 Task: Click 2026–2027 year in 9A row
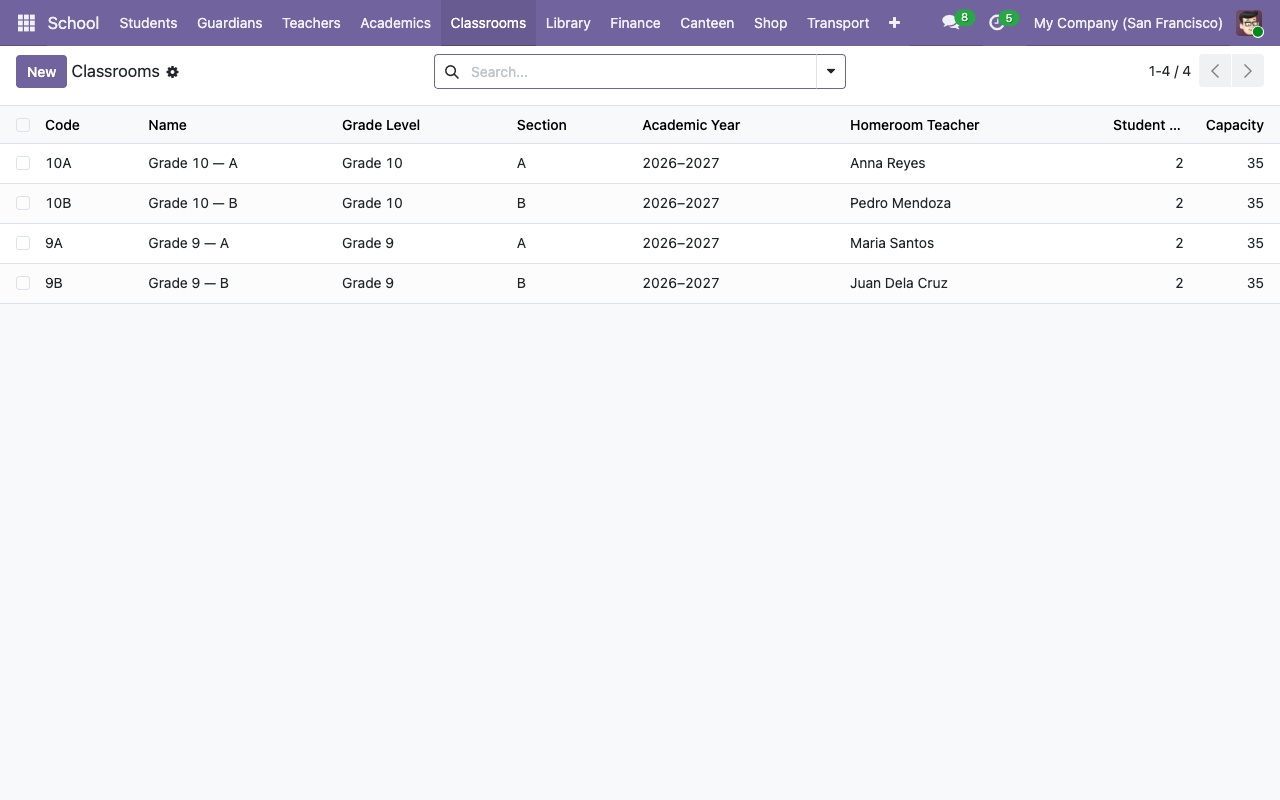pyautogui.click(x=681, y=243)
